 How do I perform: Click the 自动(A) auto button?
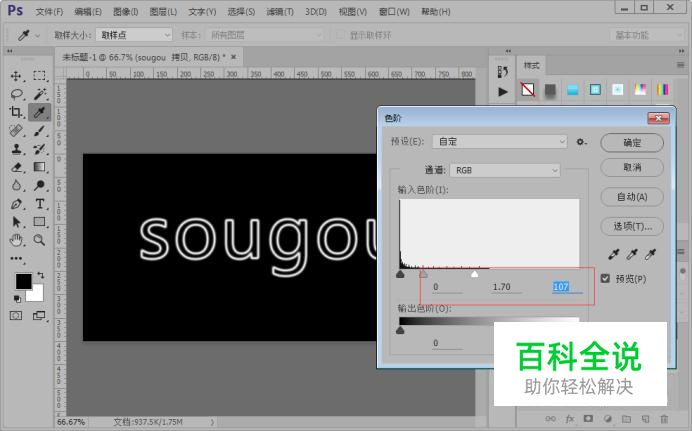pyautogui.click(x=632, y=197)
